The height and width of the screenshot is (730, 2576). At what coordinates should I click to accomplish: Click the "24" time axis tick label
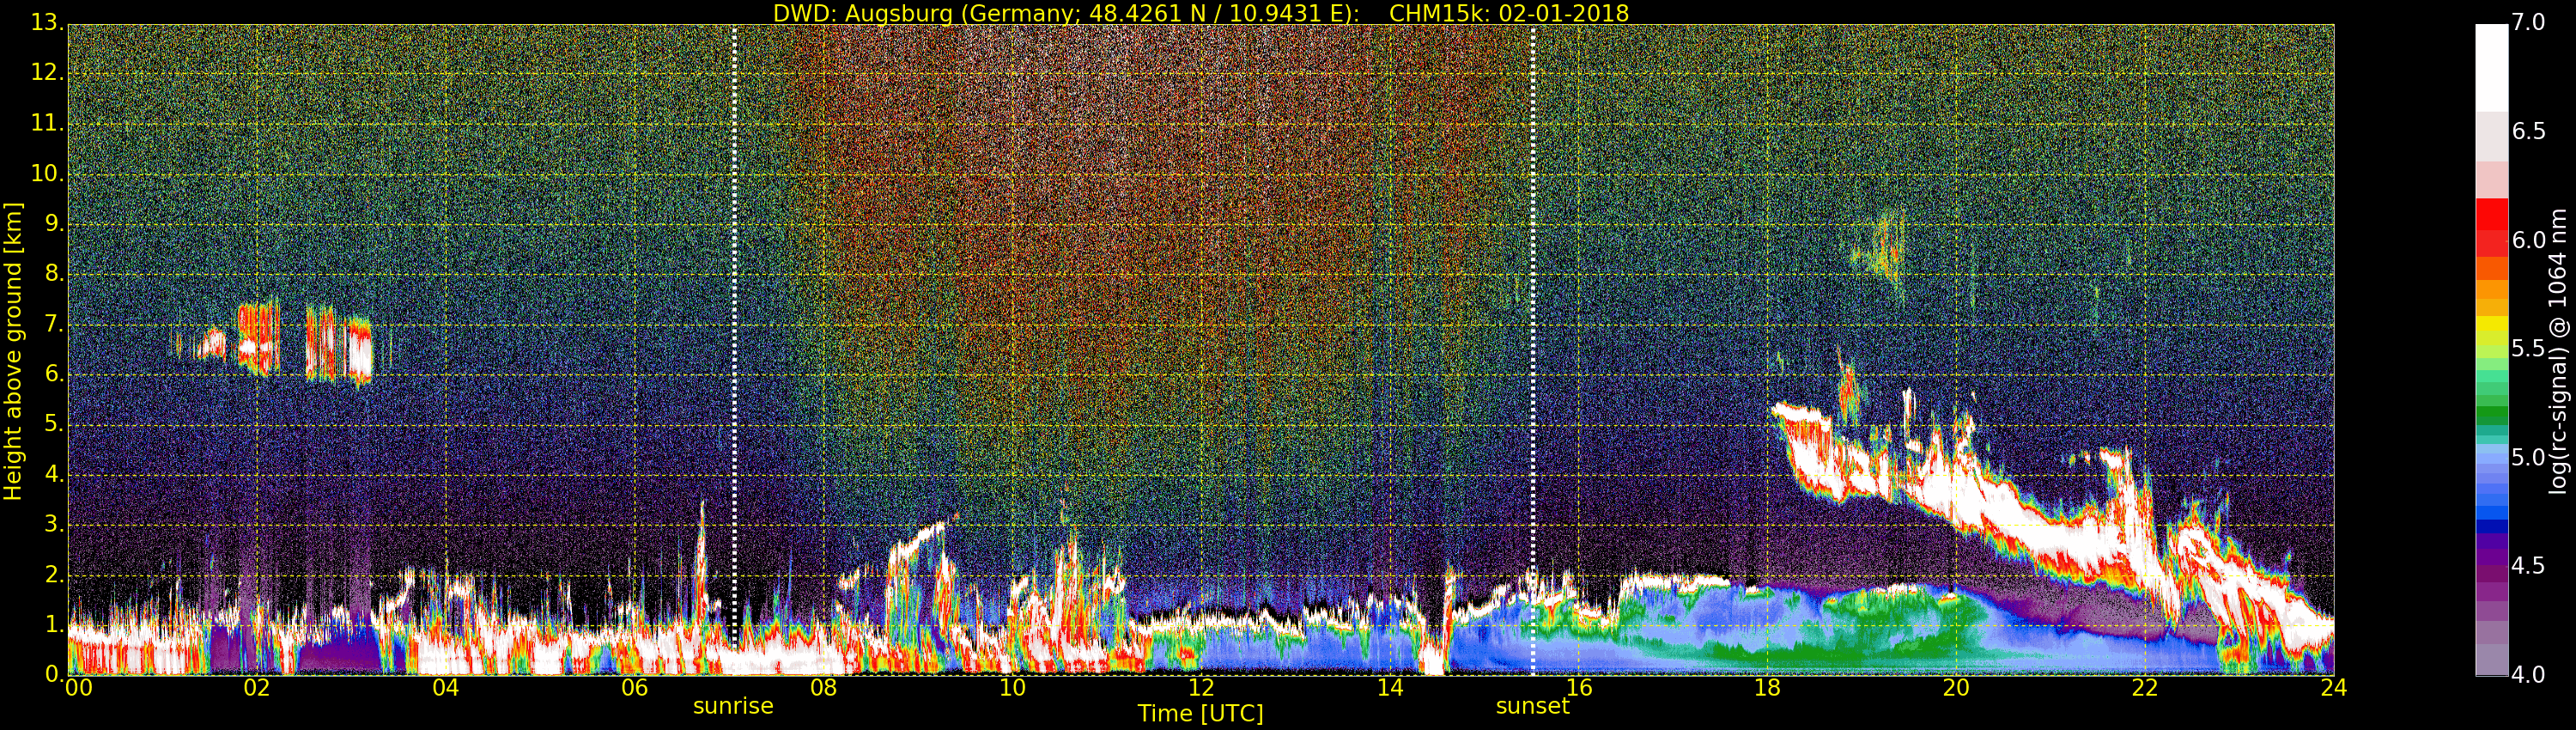tap(2334, 687)
